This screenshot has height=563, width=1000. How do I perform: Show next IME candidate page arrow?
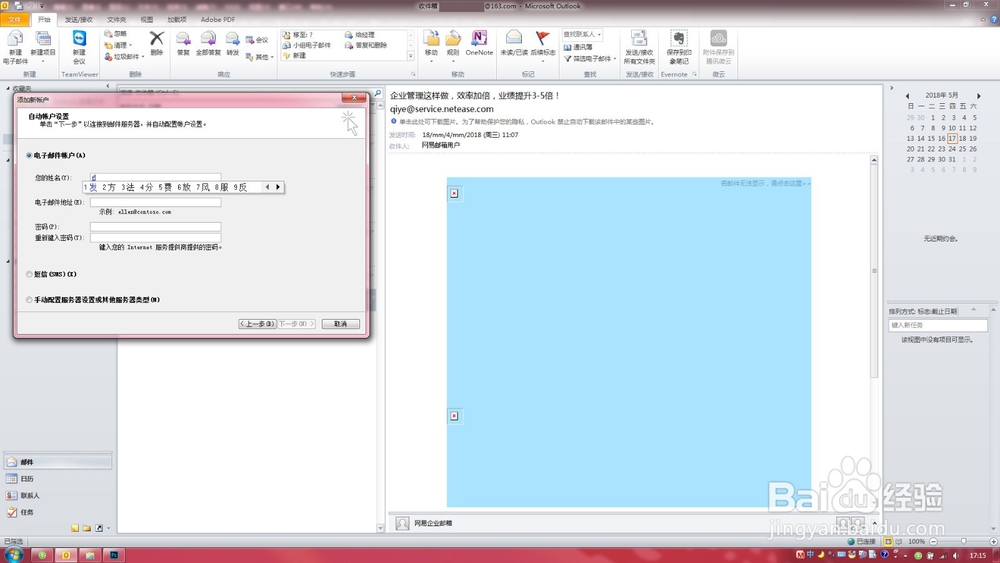coord(278,187)
